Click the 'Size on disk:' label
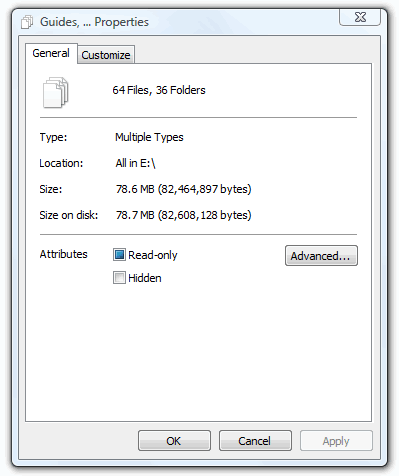 pyautogui.click(x=69, y=215)
